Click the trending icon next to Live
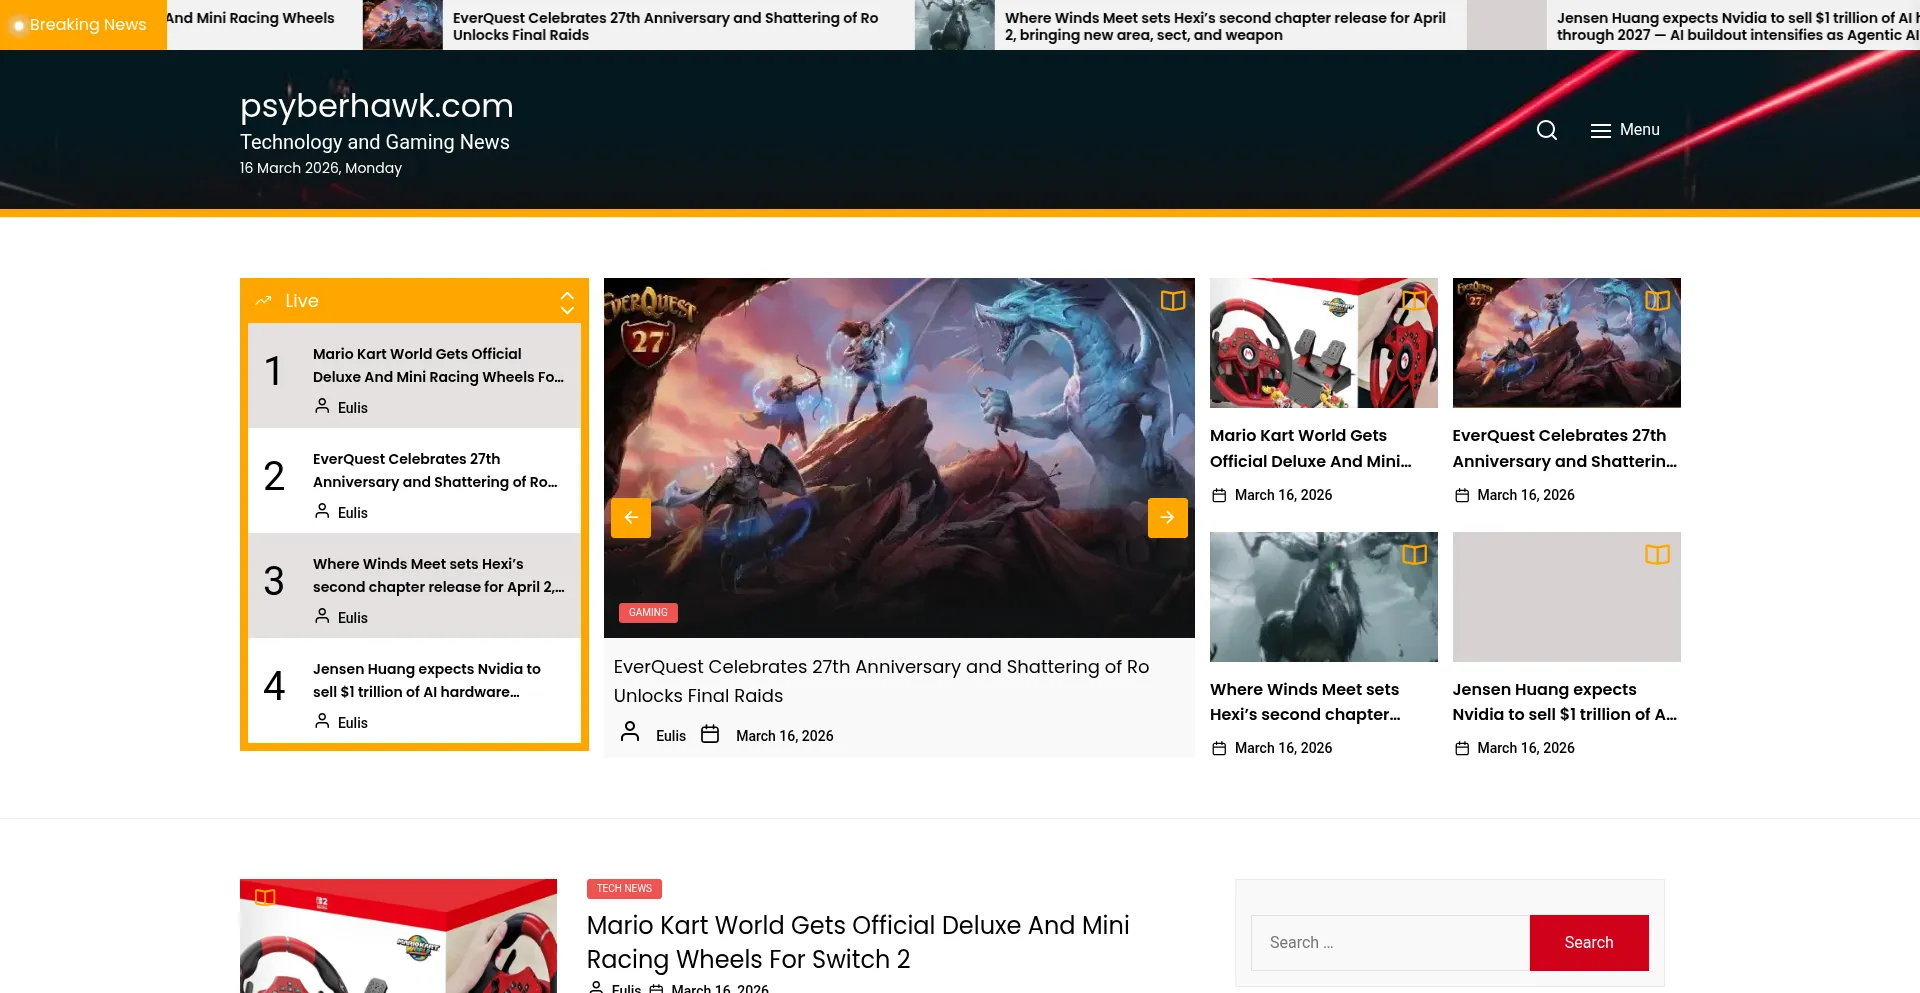 pyautogui.click(x=263, y=301)
